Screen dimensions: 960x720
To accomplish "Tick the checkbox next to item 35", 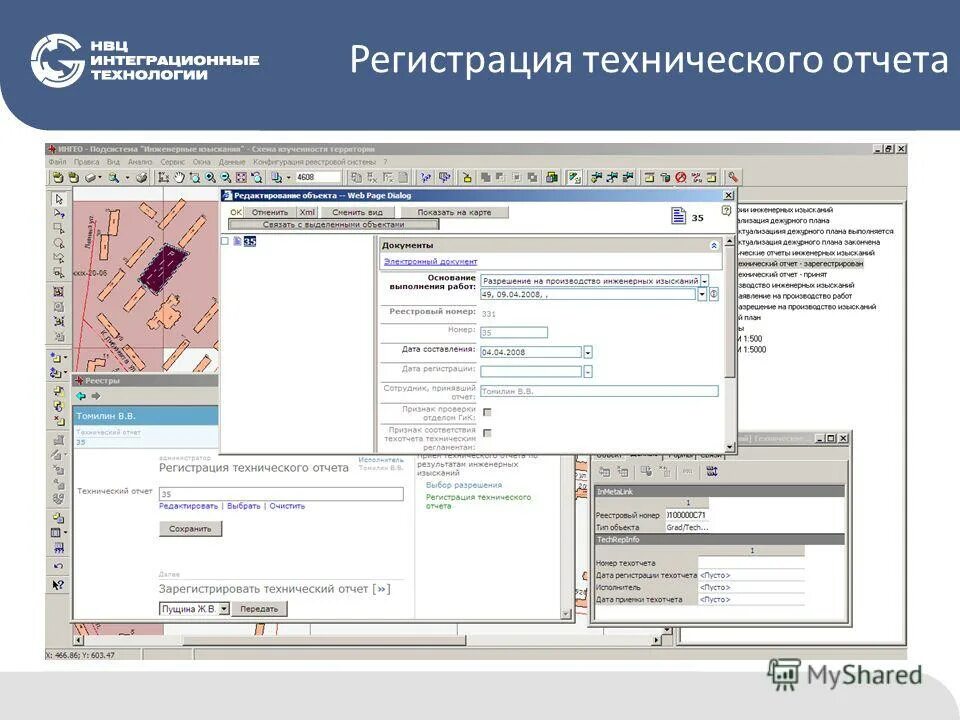I will pyautogui.click(x=224, y=241).
